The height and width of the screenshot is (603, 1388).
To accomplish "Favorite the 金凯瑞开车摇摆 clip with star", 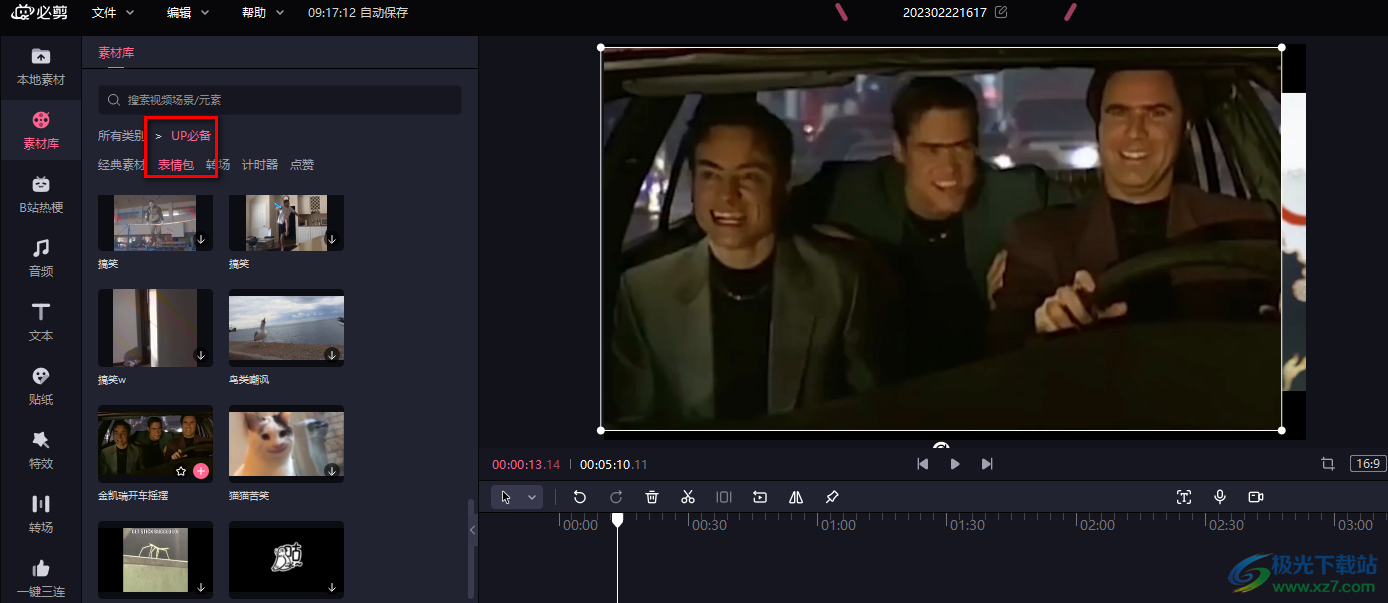I will click(x=181, y=470).
